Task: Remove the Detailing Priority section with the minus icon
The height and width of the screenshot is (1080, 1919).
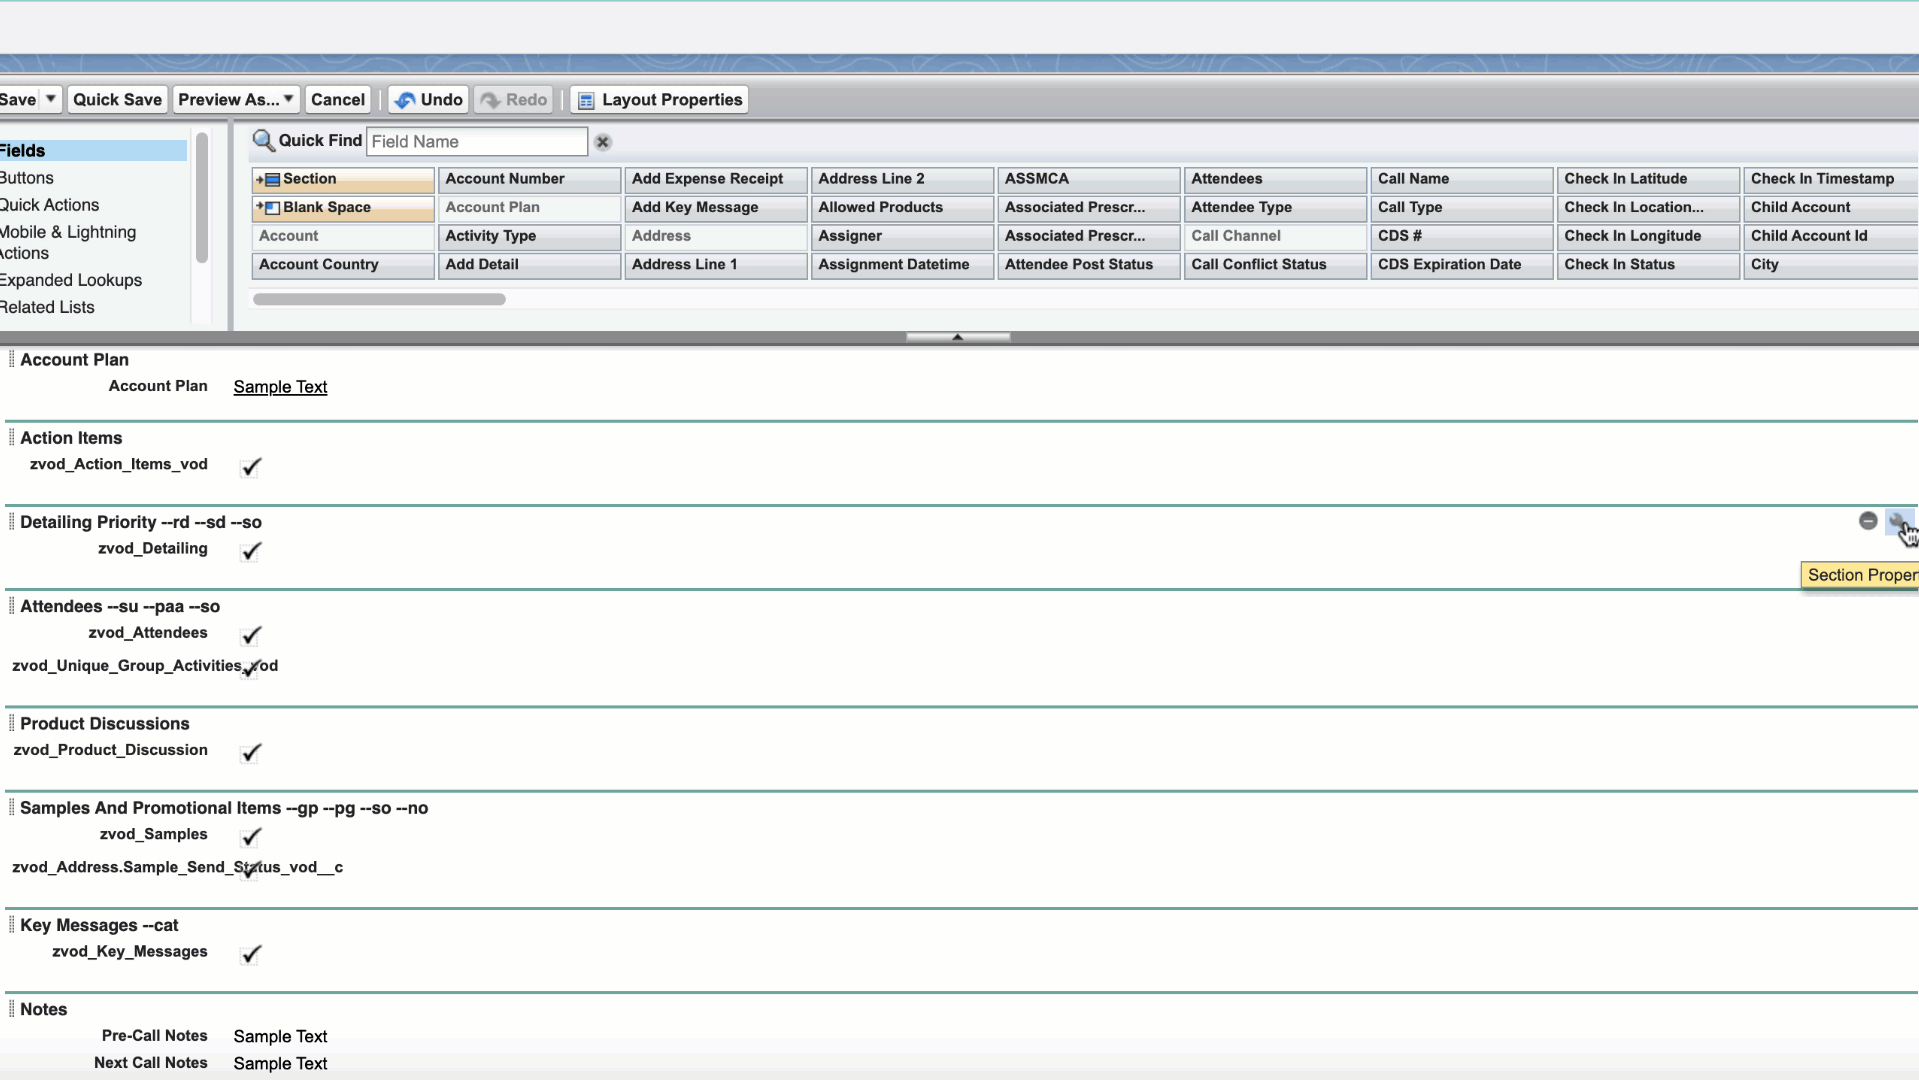Action: coord(1867,521)
